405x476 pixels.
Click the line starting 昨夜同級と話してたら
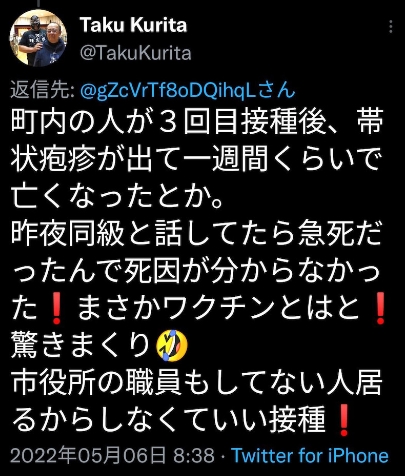[x=197, y=234]
